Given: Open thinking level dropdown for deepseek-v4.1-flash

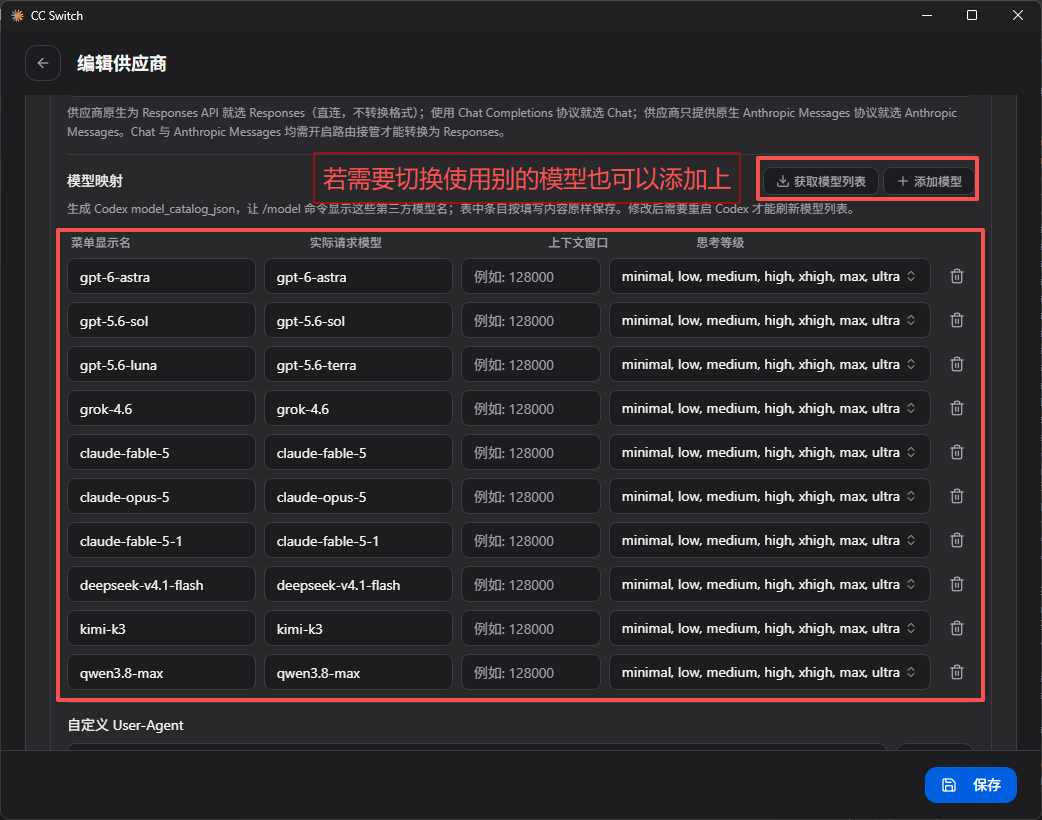Looking at the screenshot, I should coord(770,585).
